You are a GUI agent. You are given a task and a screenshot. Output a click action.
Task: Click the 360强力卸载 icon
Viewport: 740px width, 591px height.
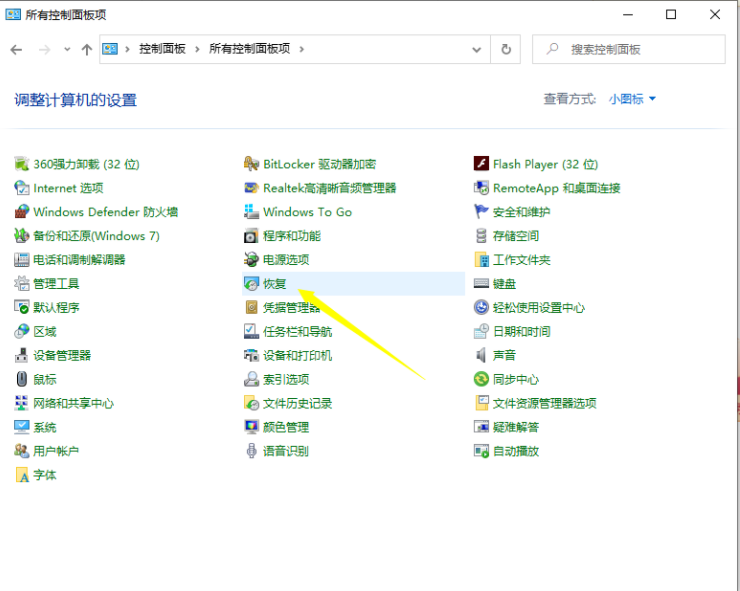pos(22,164)
